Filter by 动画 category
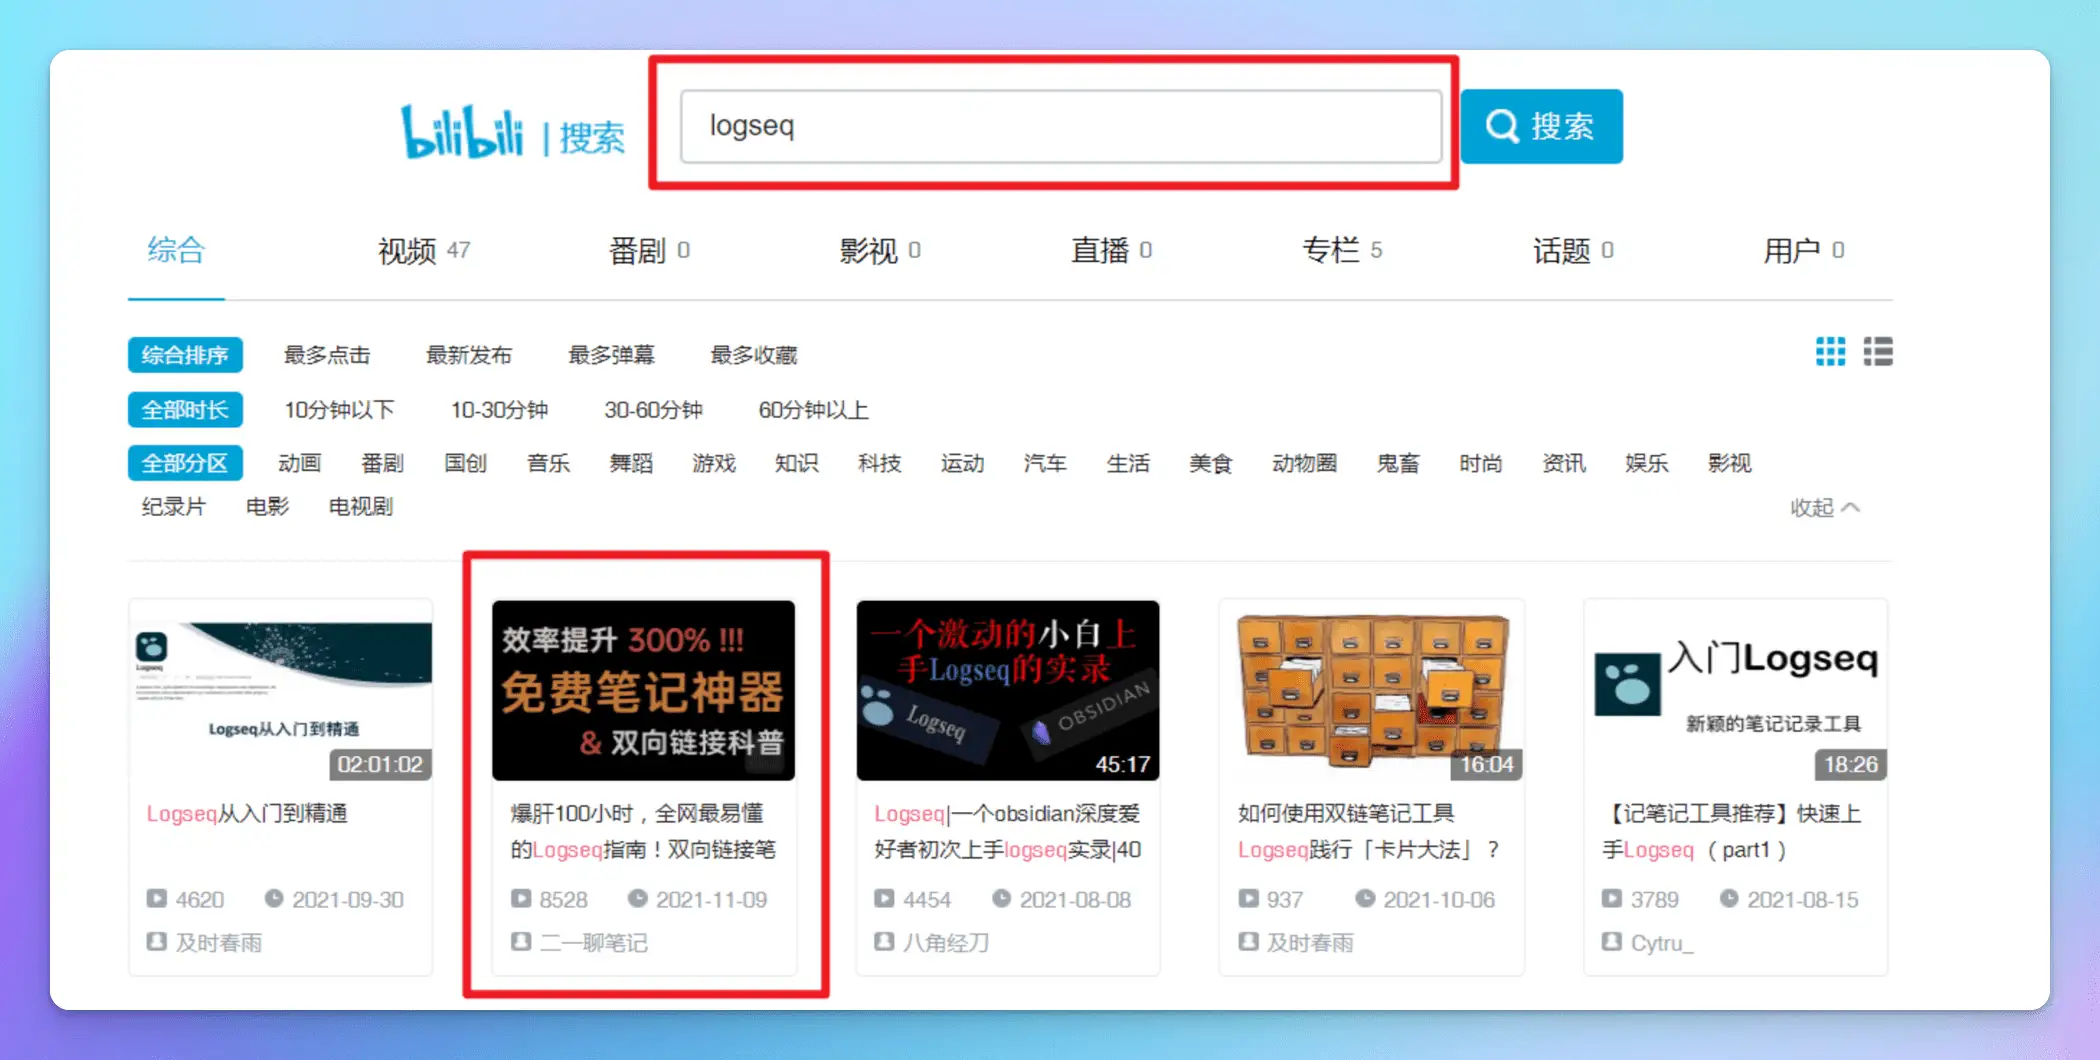The image size is (2100, 1060). 299,463
